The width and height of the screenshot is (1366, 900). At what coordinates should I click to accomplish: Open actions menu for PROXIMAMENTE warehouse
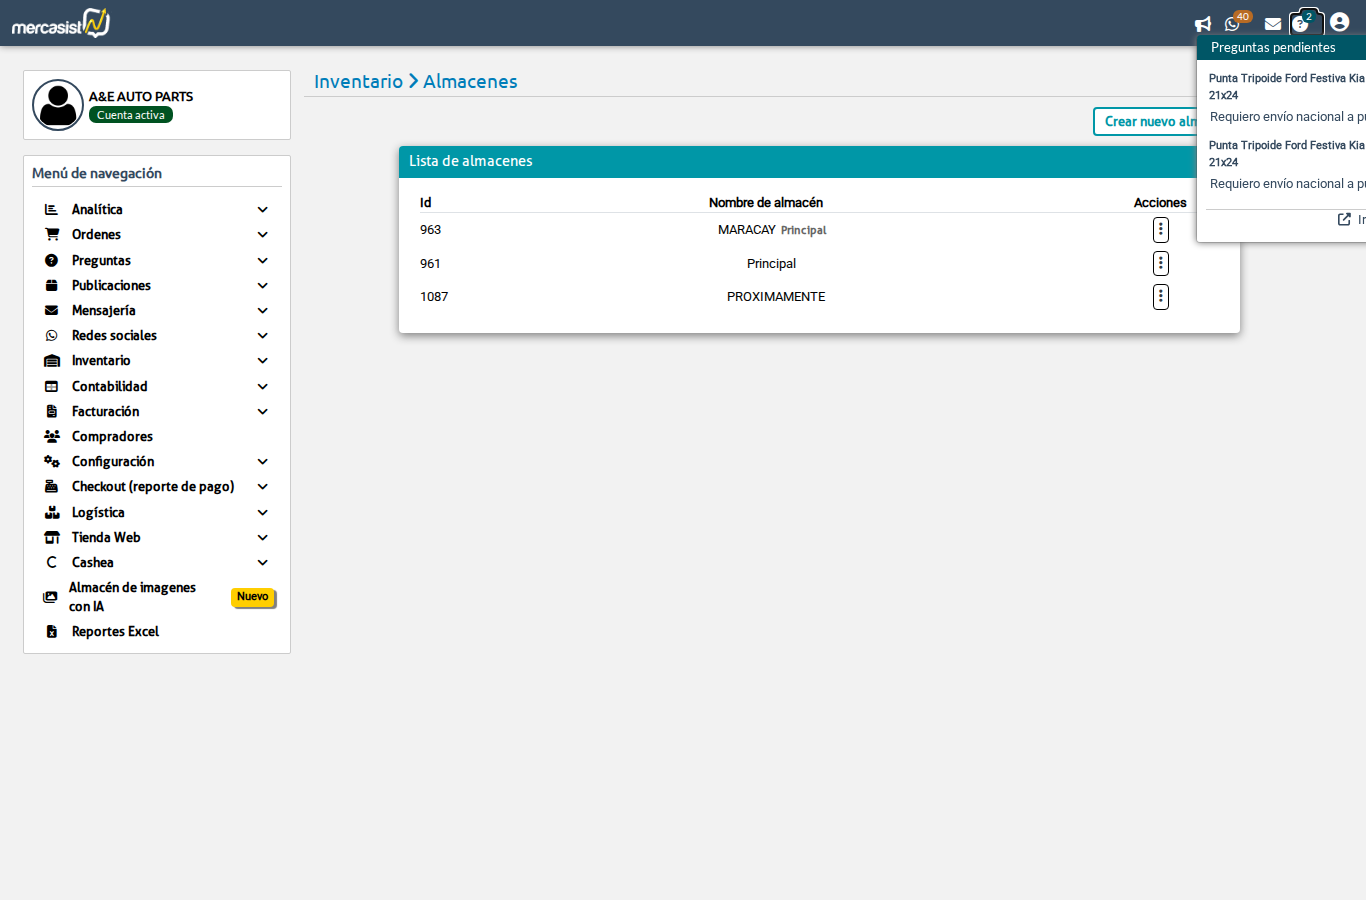[x=1160, y=297]
